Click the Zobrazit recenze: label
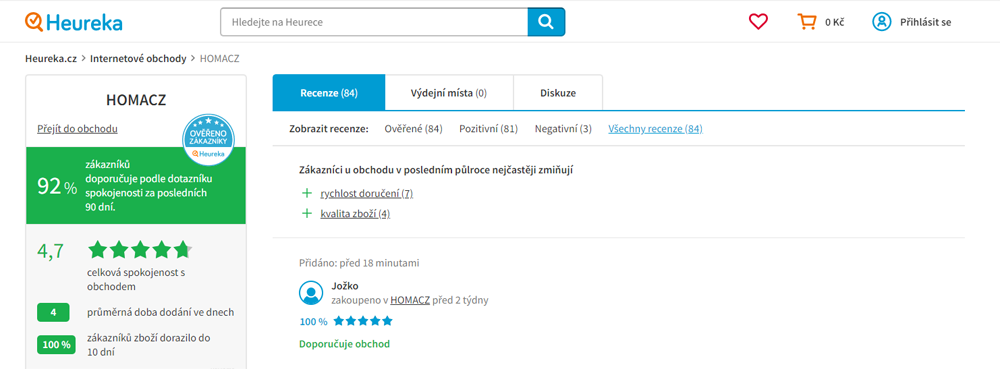Screen dimensions: 1000x369 (329, 129)
